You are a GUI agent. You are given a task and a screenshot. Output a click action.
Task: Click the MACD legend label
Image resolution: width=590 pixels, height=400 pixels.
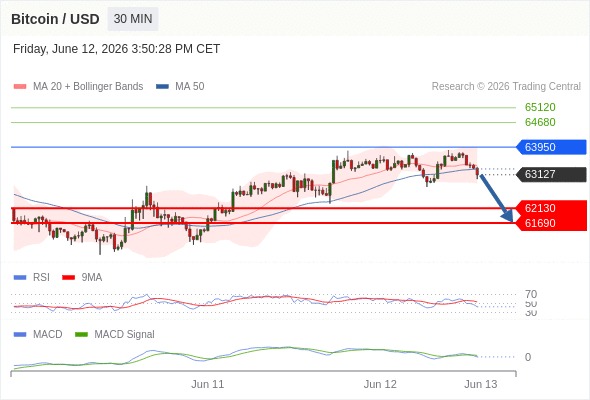click(48, 335)
